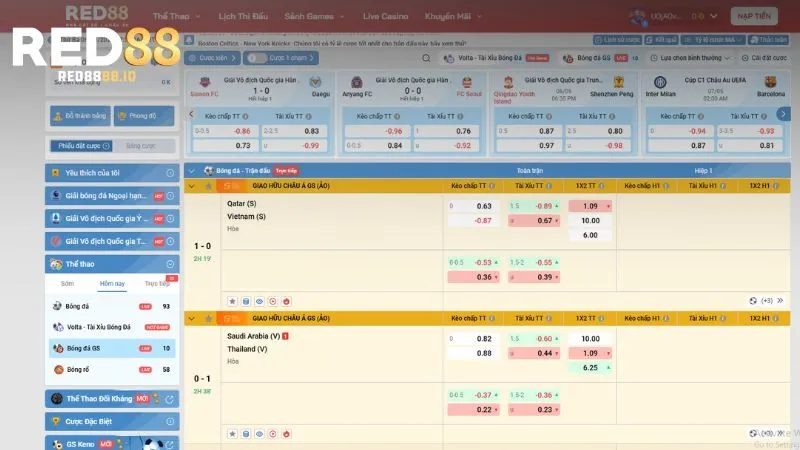Click the Inter Milan team crest
The height and width of the screenshot is (450, 800).
pos(660,82)
